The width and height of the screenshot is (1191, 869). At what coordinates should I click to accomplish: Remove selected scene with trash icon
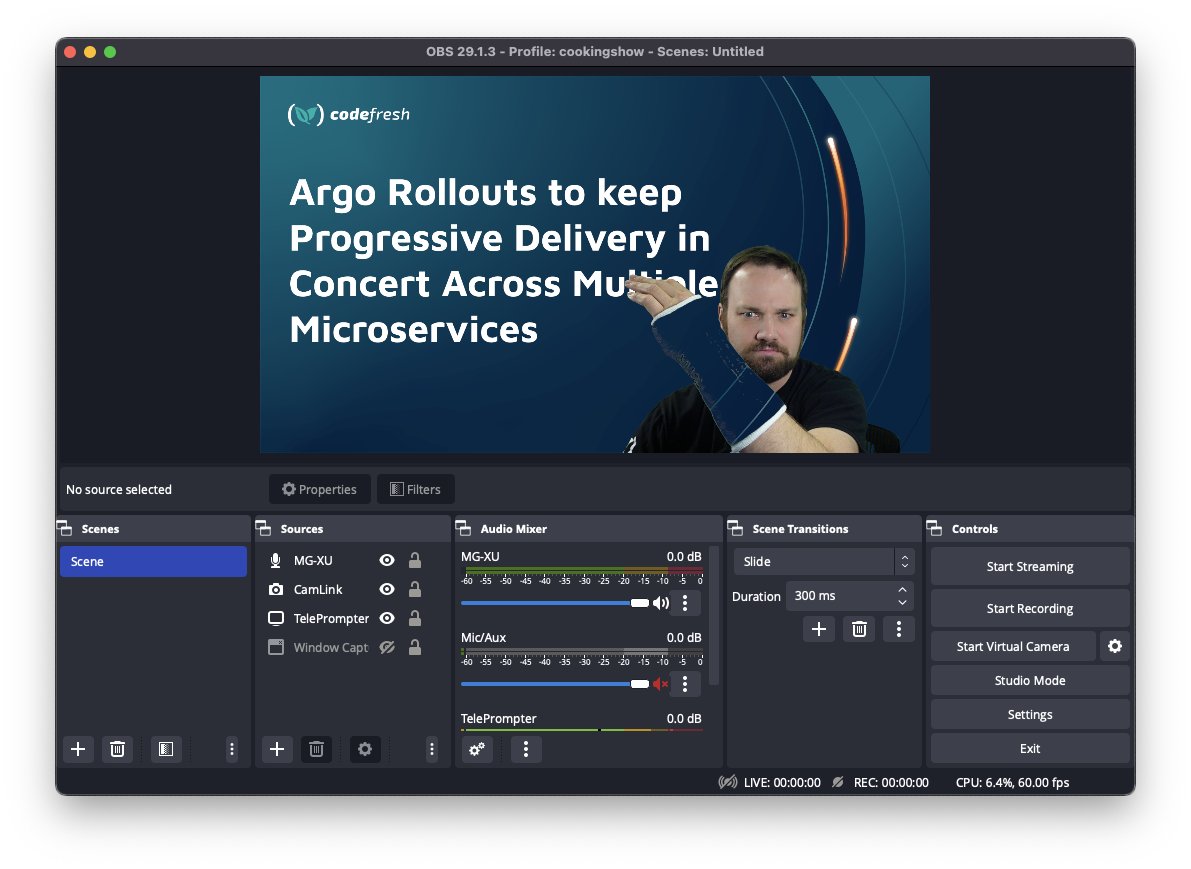pyautogui.click(x=118, y=749)
